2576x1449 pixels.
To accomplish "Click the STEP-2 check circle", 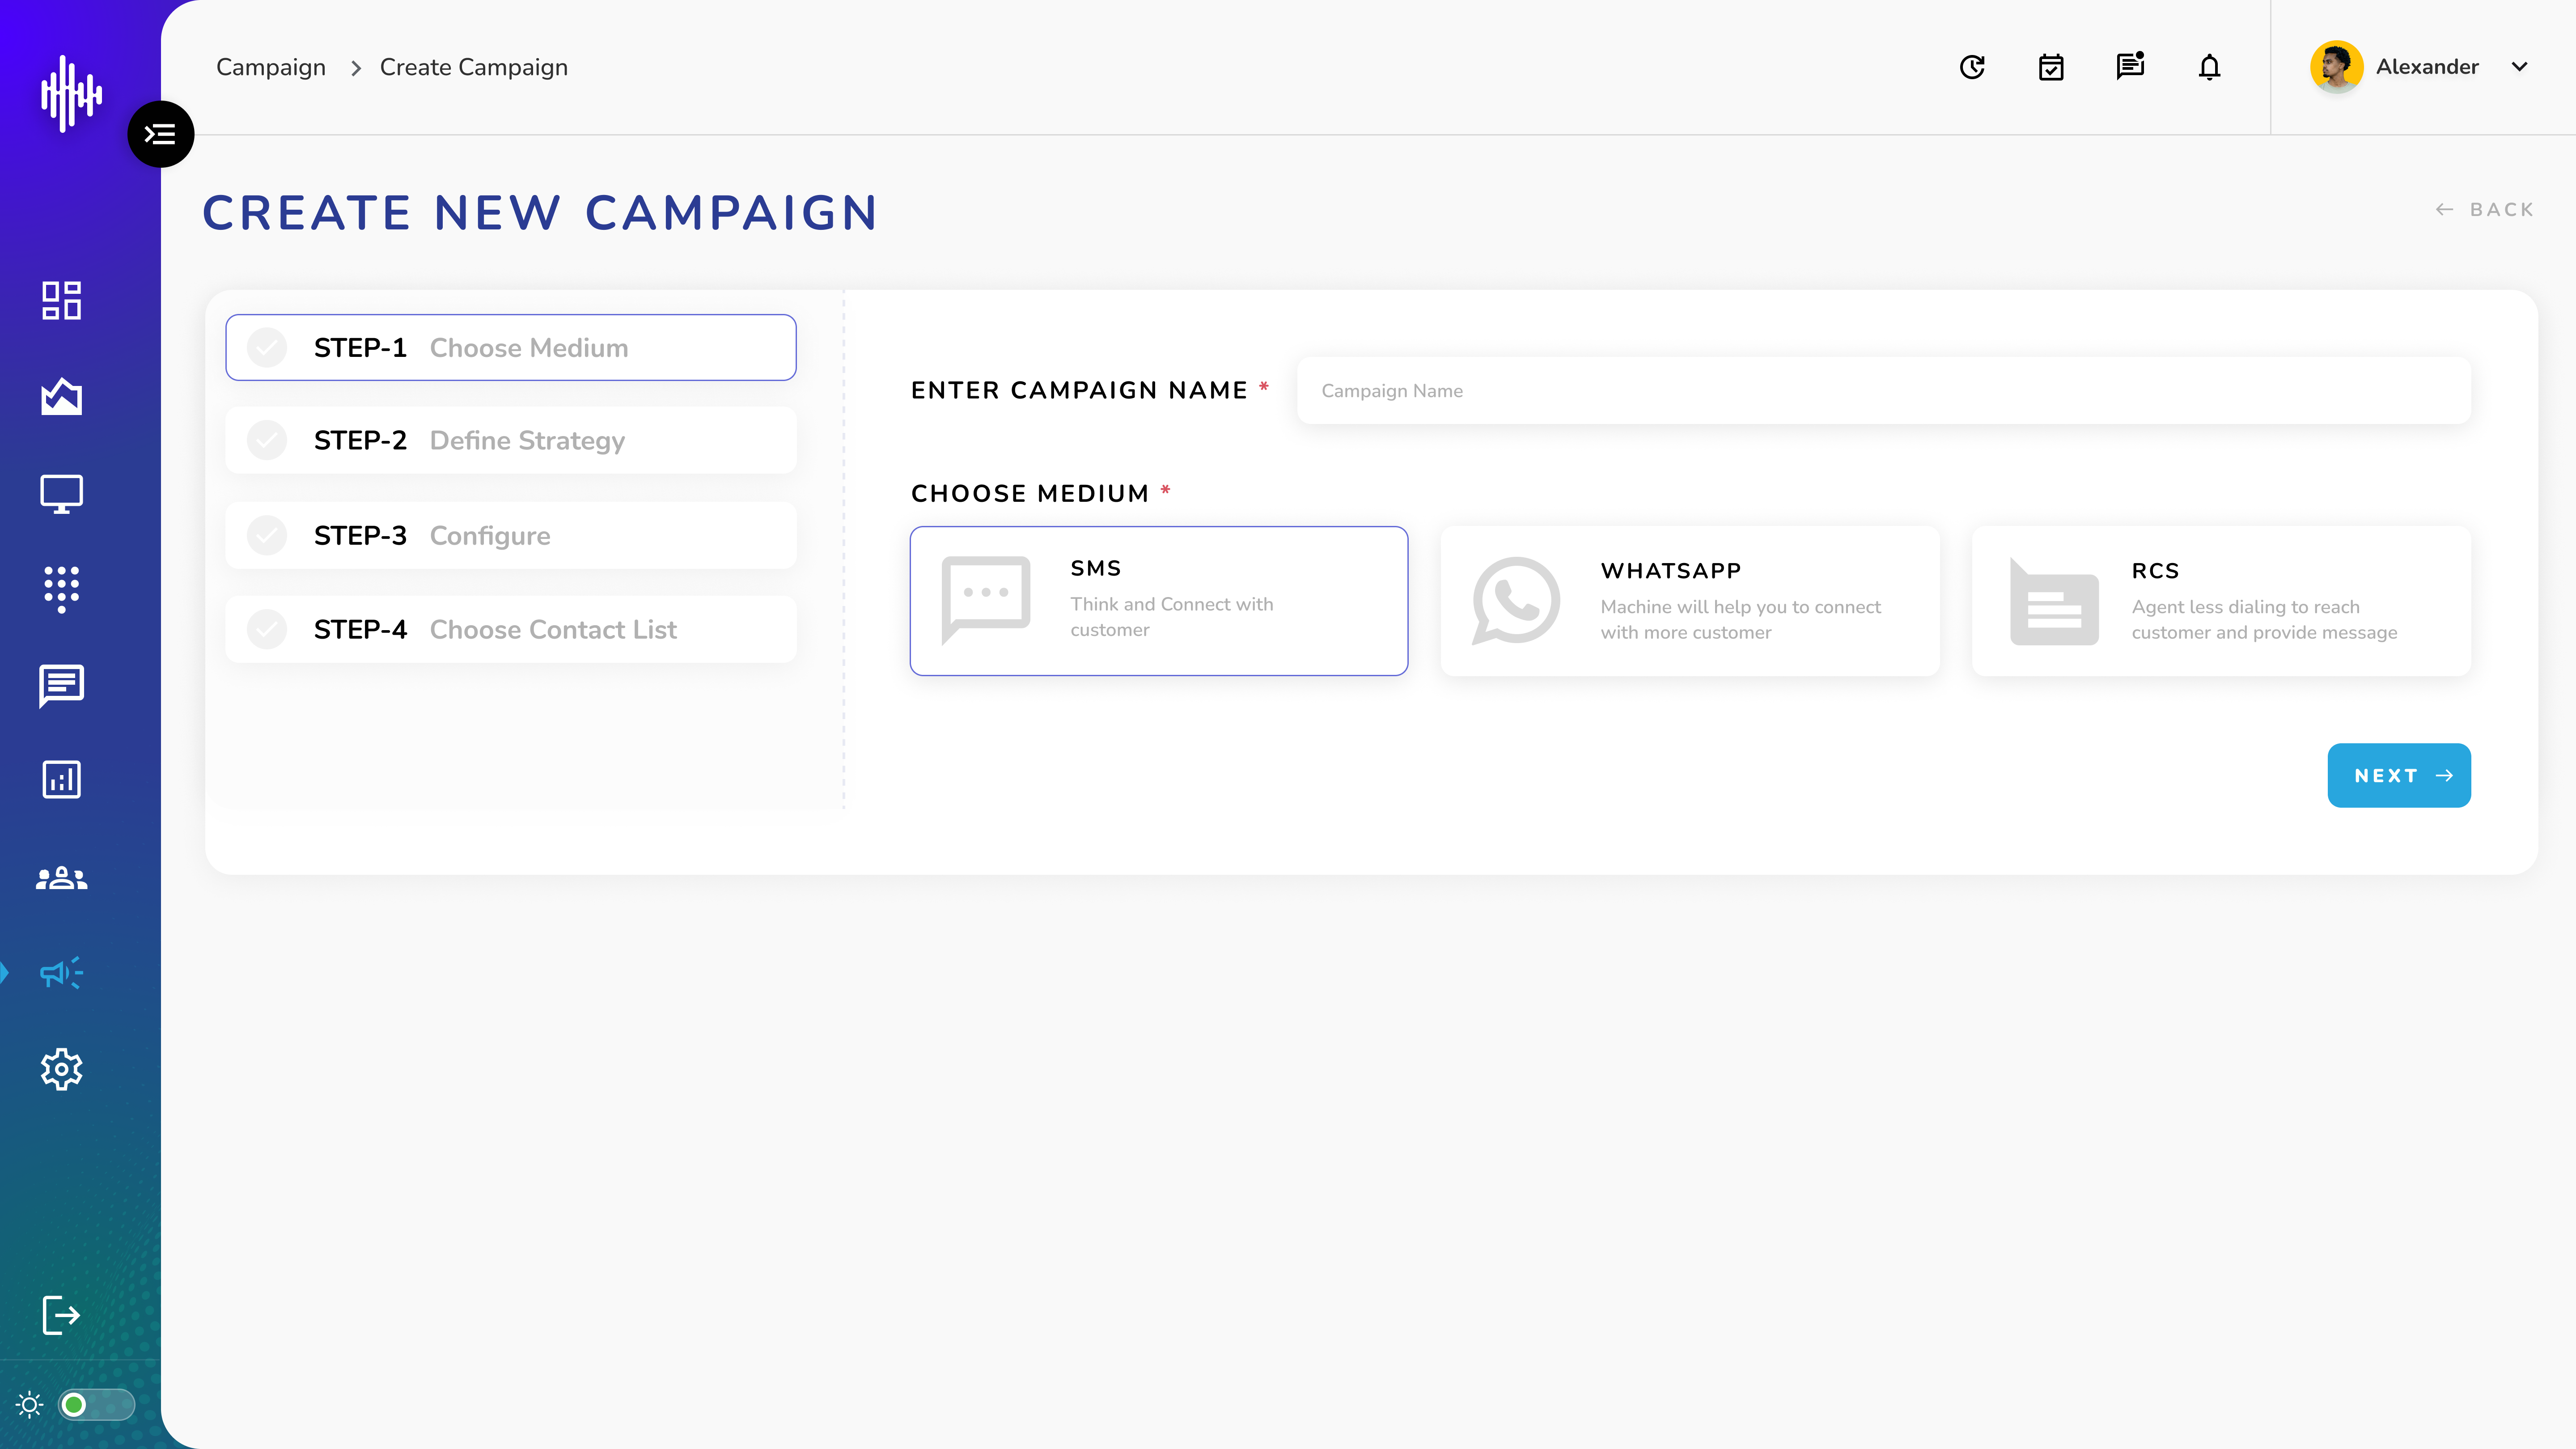I will pos(267,440).
